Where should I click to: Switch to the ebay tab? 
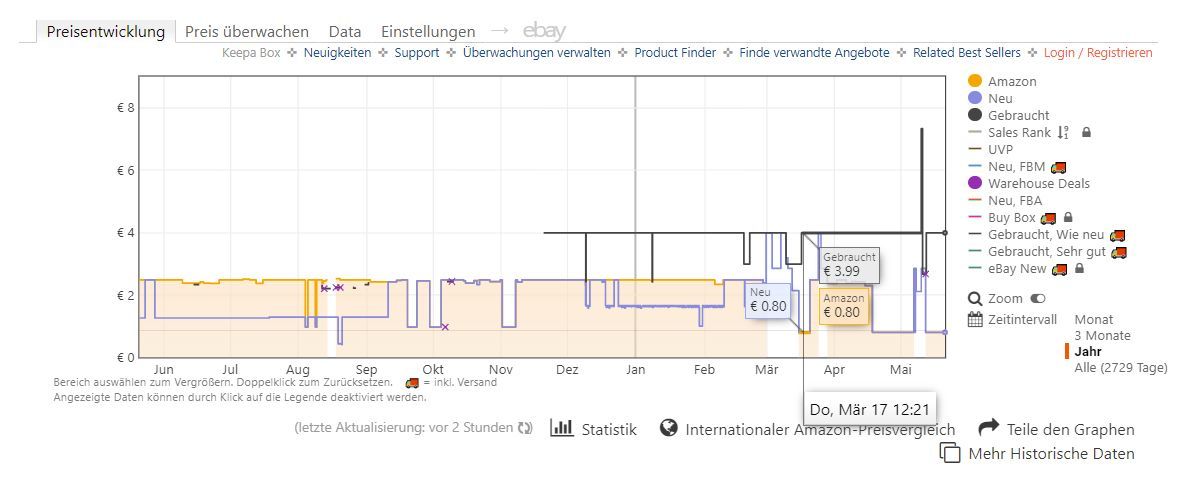544,31
